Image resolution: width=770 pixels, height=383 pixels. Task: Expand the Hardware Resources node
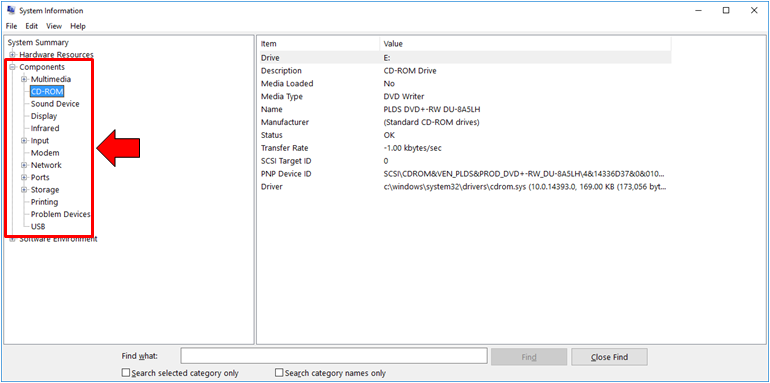point(12,55)
